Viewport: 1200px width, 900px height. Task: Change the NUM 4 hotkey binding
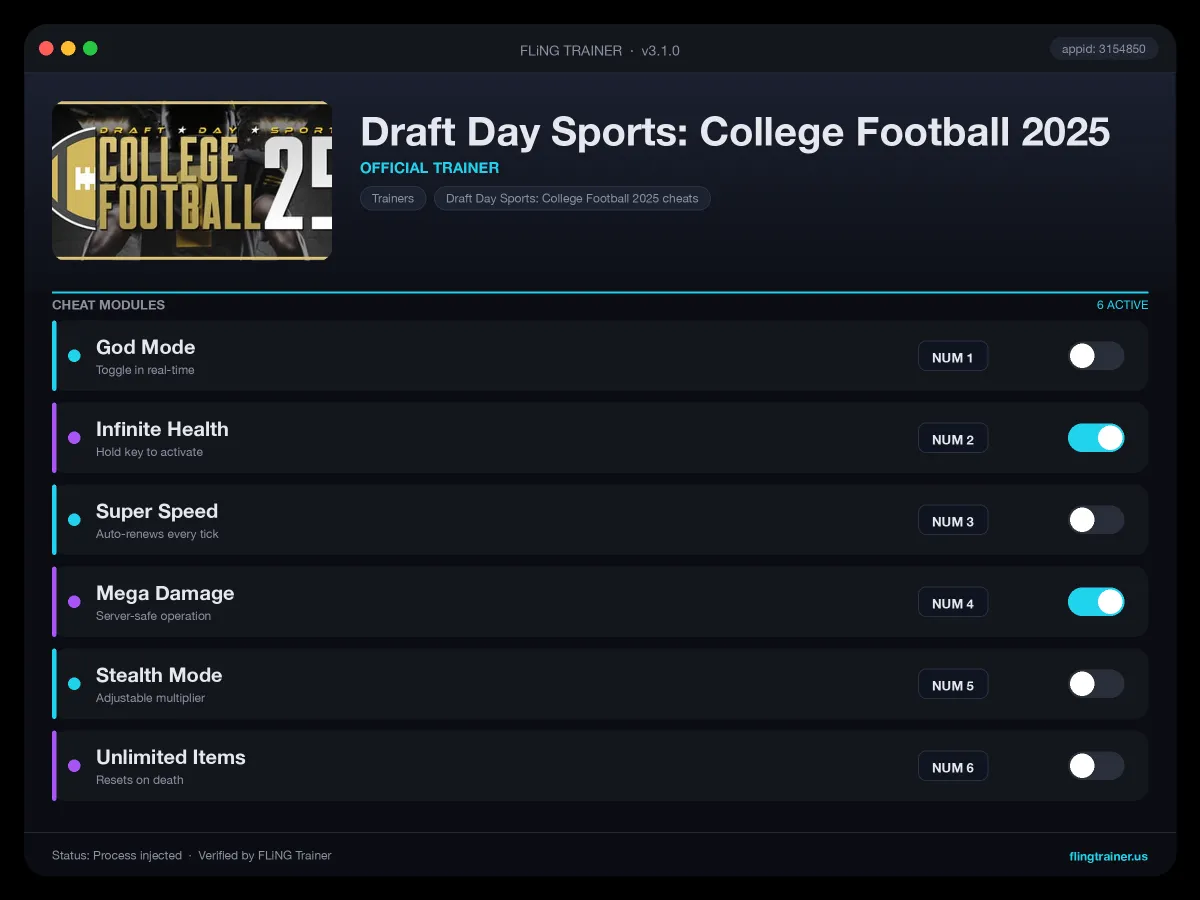(953, 603)
